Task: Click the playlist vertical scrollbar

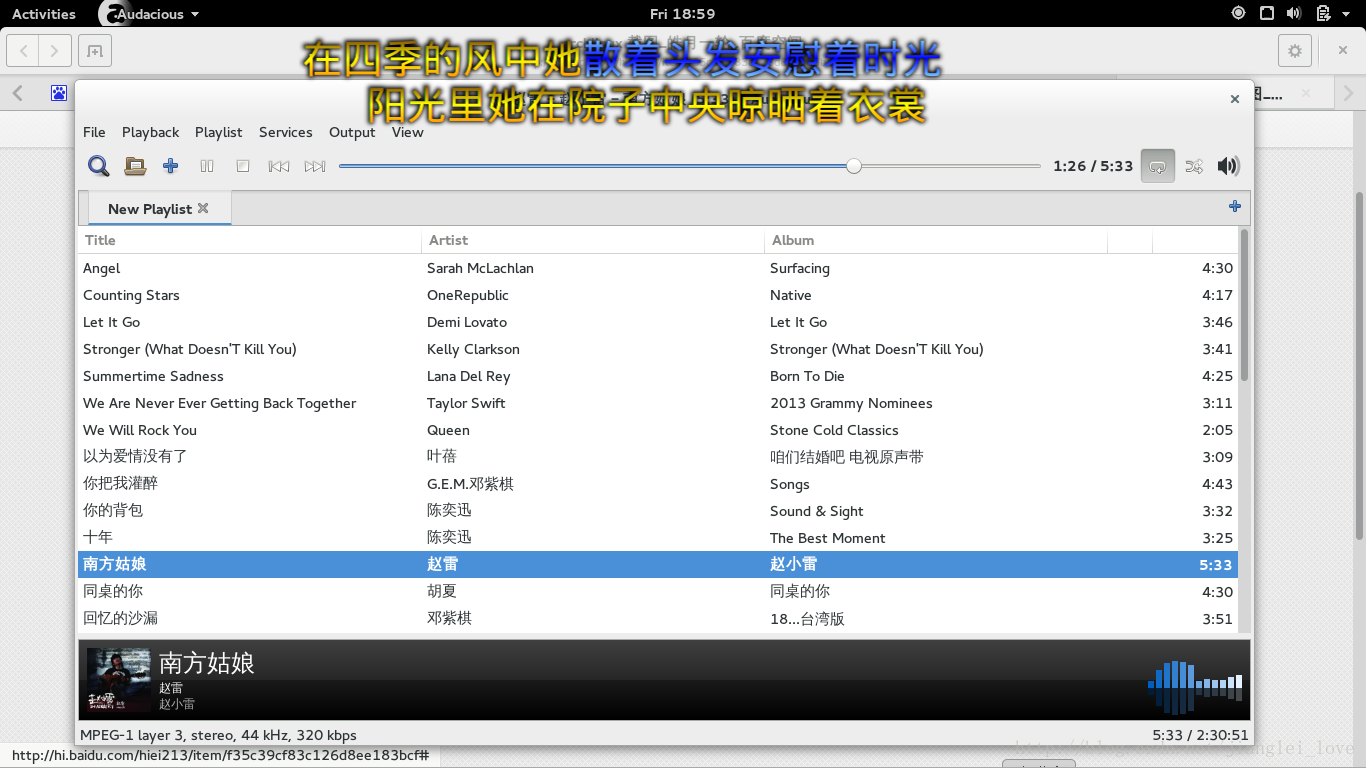Action: tap(1244, 305)
